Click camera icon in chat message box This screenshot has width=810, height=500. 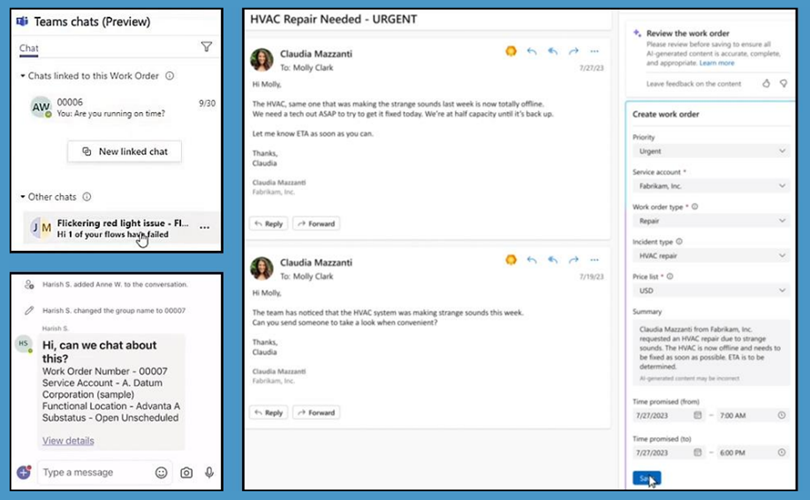(186, 473)
